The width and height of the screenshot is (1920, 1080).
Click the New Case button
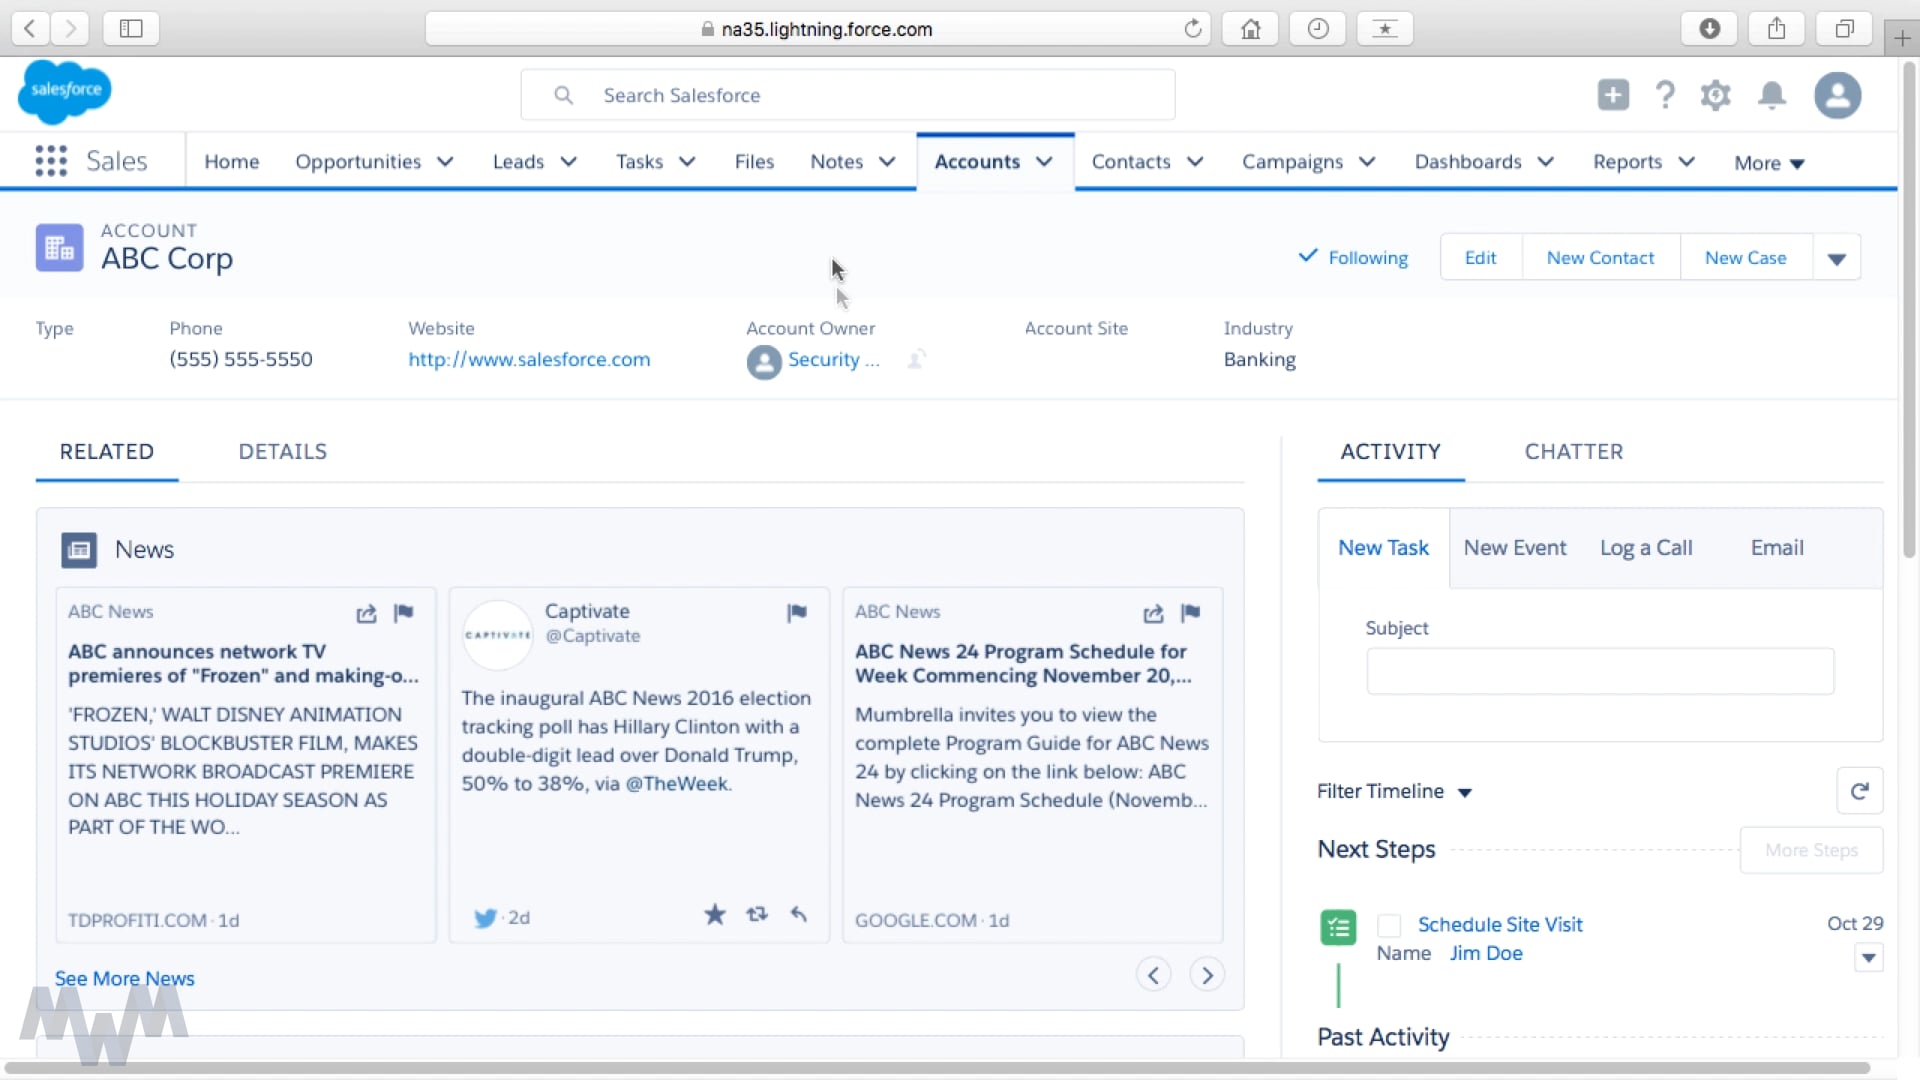[1746, 258]
